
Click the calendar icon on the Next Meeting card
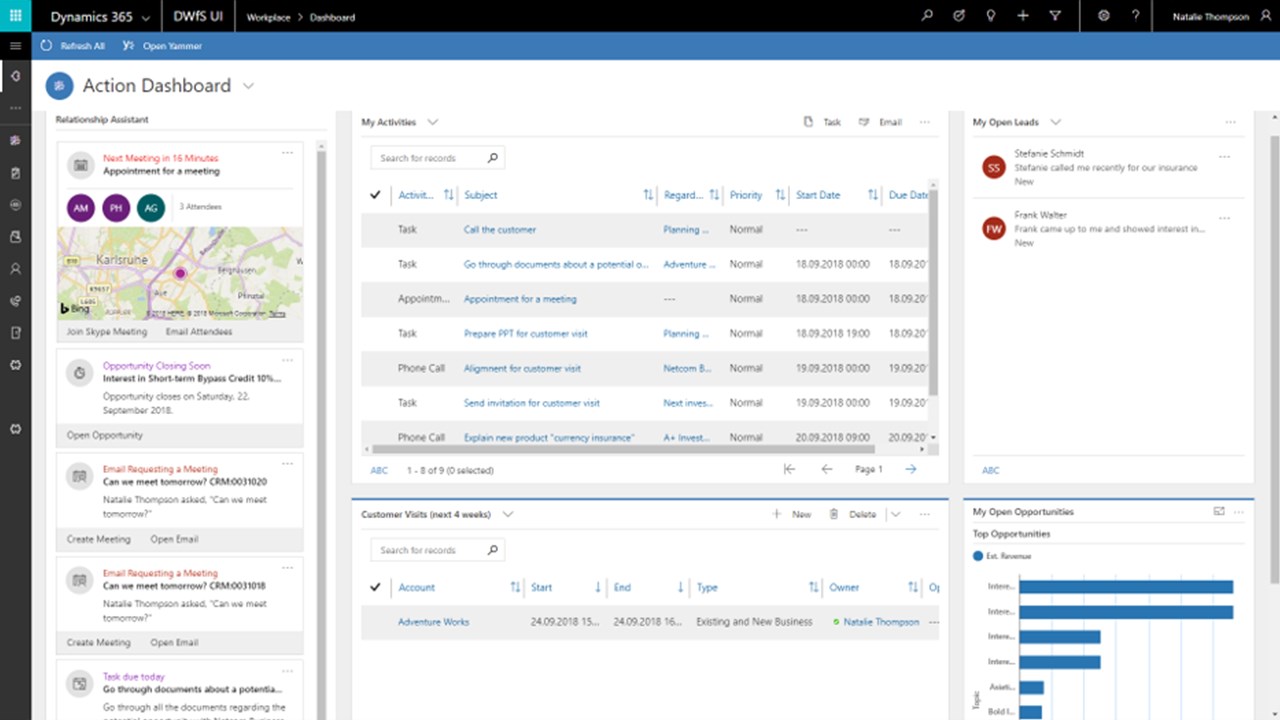click(x=81, y=165)
